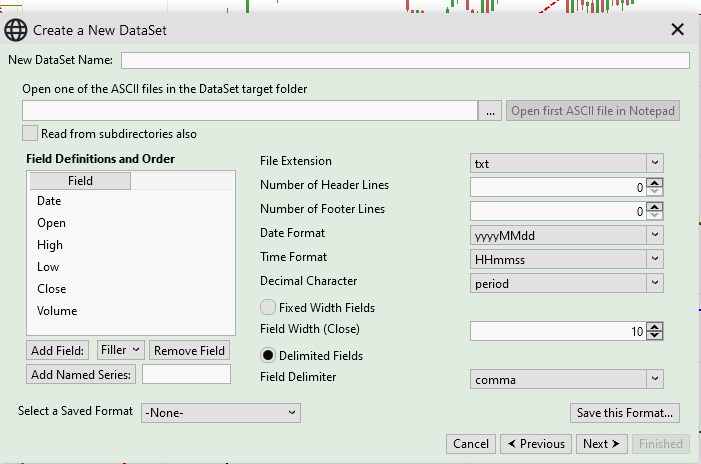Click the ASCII file path input box
This screenshot has height=464, width=701.
[x=250, y=111]
